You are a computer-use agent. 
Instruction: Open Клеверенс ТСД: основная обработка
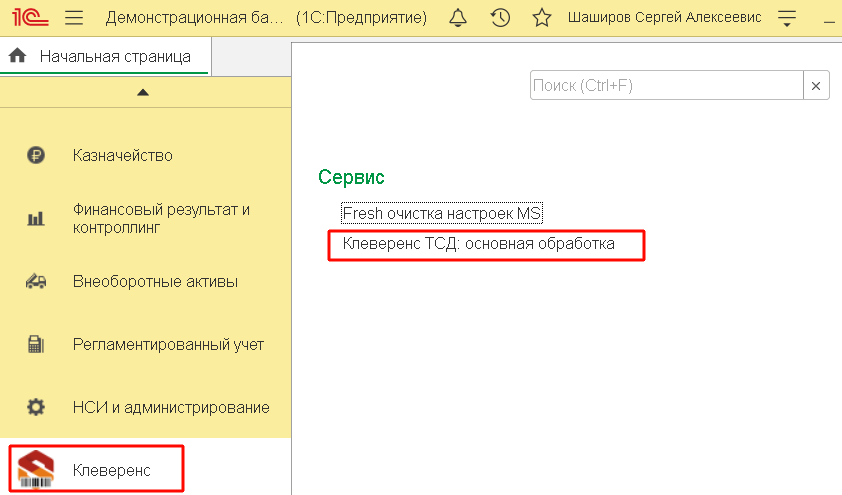(x=478, y=244)
